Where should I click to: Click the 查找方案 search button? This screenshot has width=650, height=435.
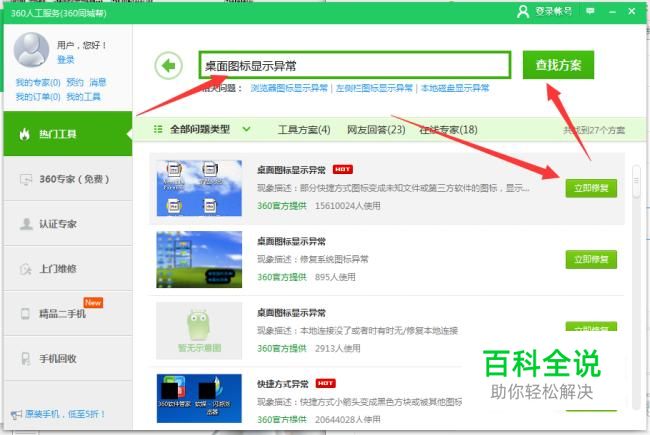(x=558, y=65)
